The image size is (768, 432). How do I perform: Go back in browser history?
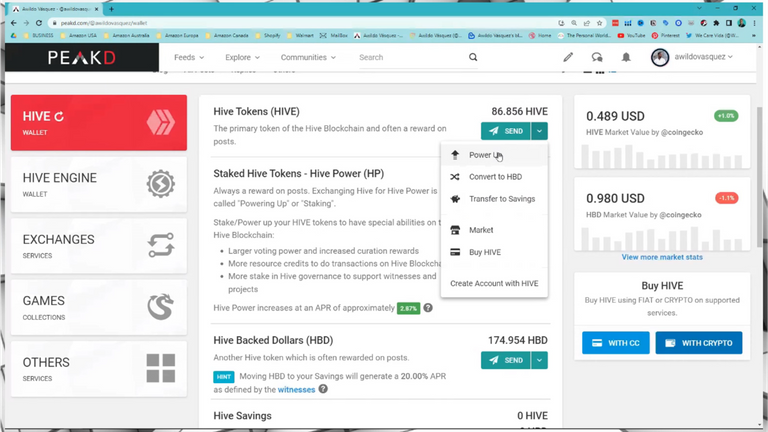14,23
